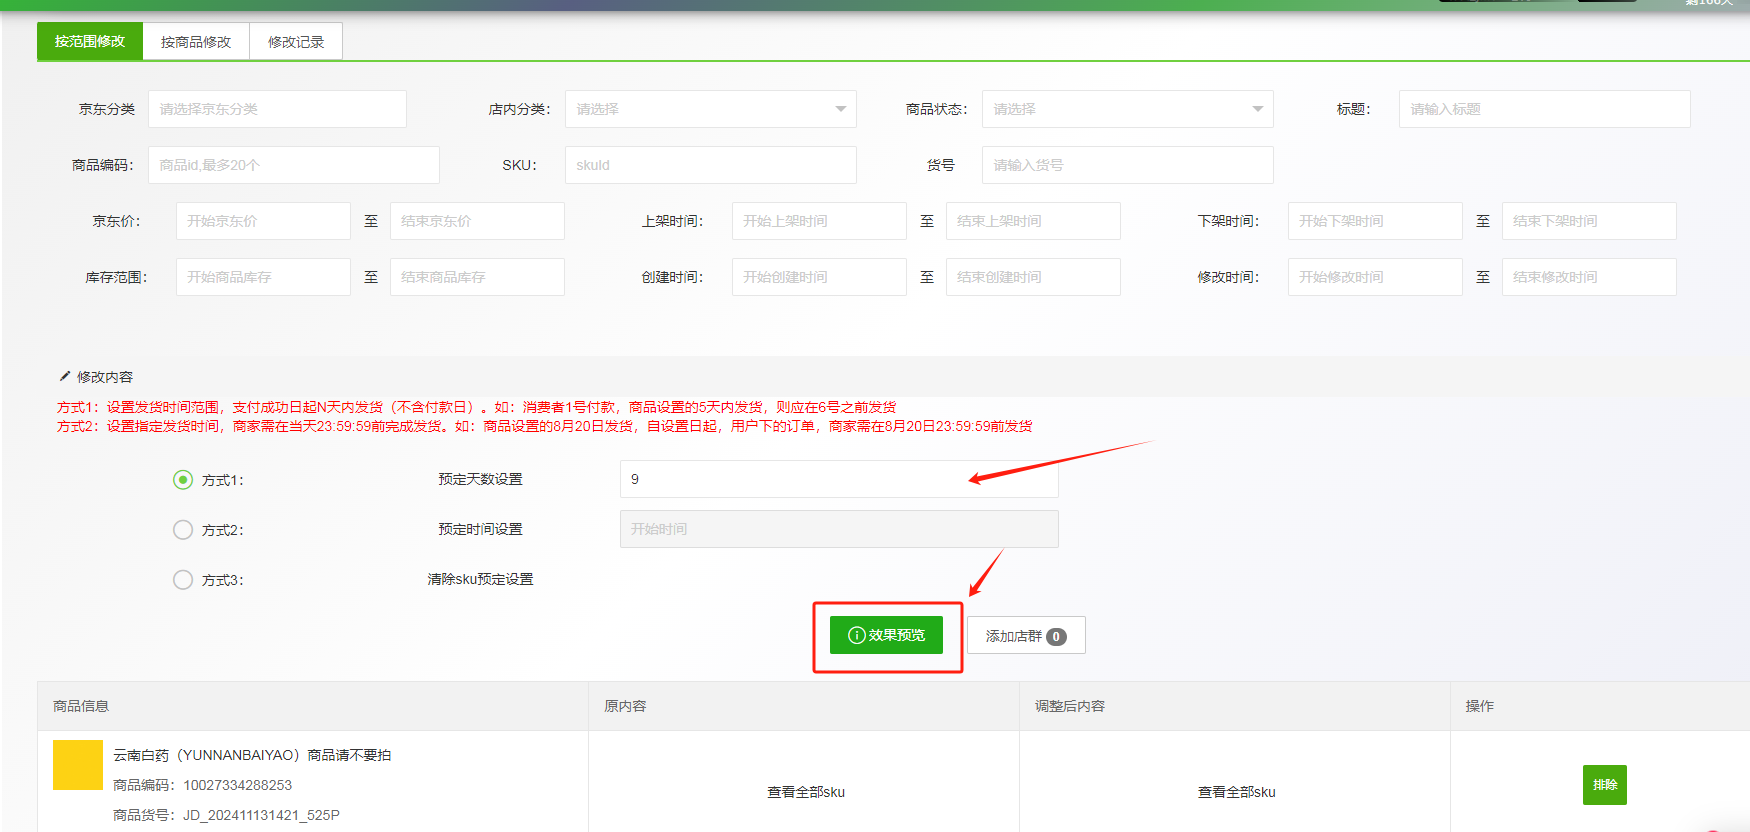Click the 标题 text input field
The height and width of the screenshot is (832, 1750).
1544,109
